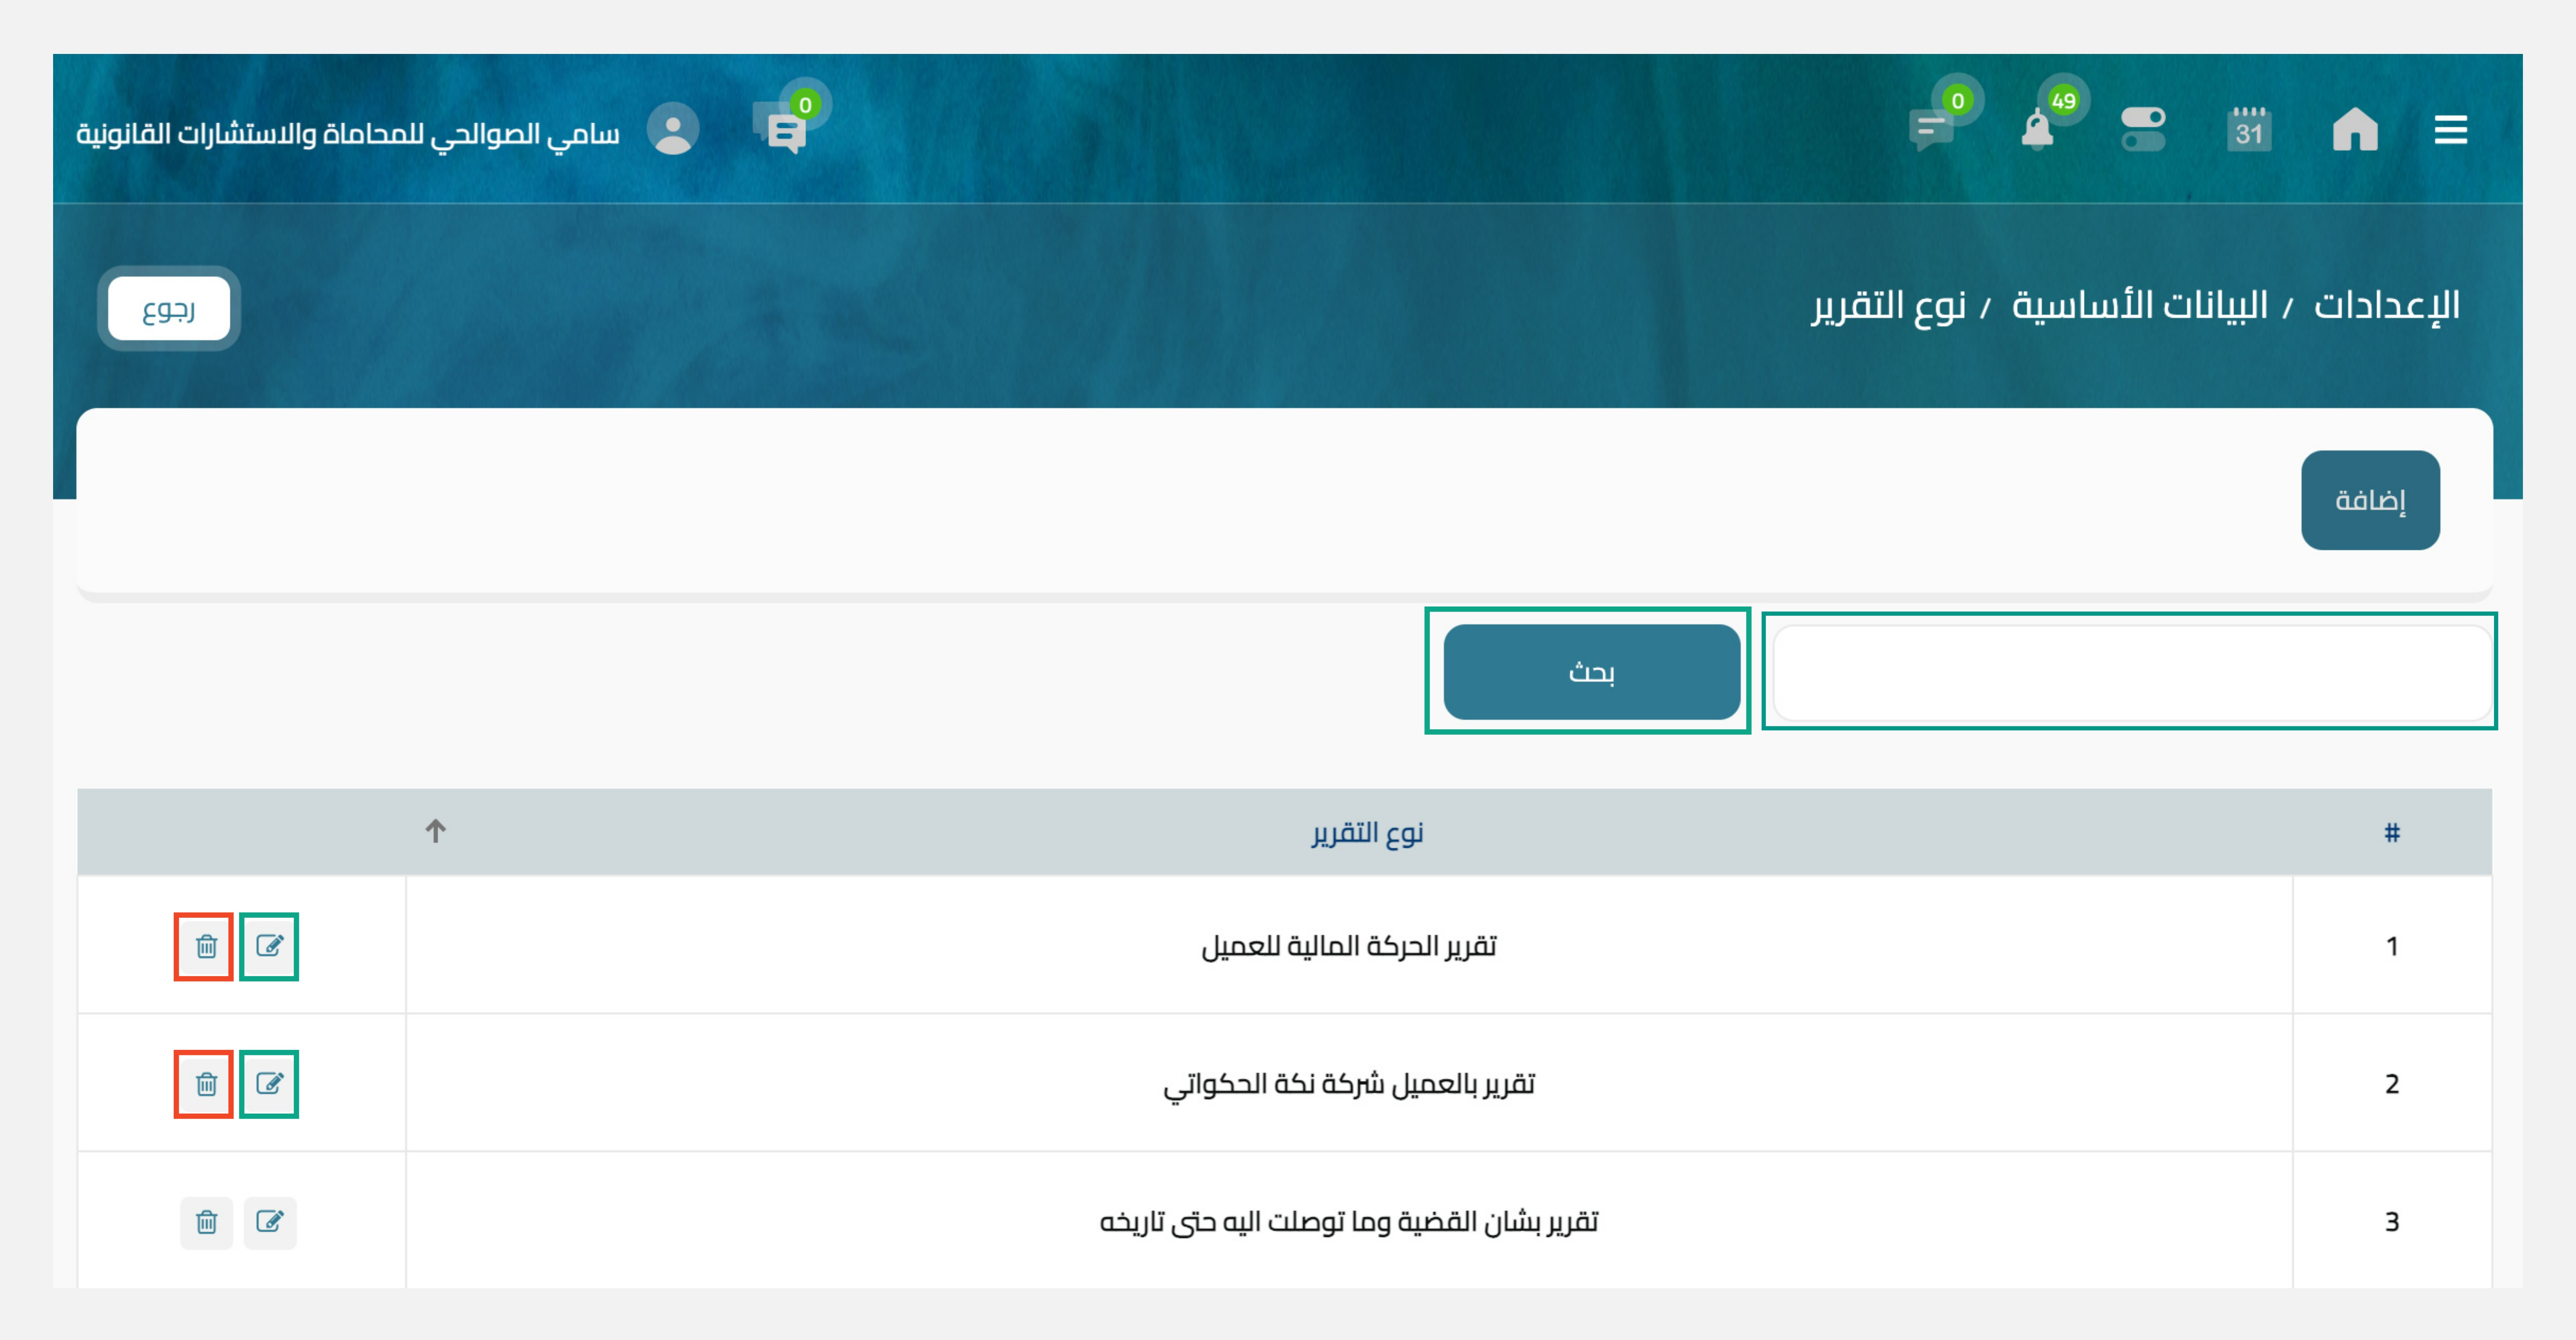Open the law firm name account menu
This screenshot has height=1340, width=2576.
(348, 133)
